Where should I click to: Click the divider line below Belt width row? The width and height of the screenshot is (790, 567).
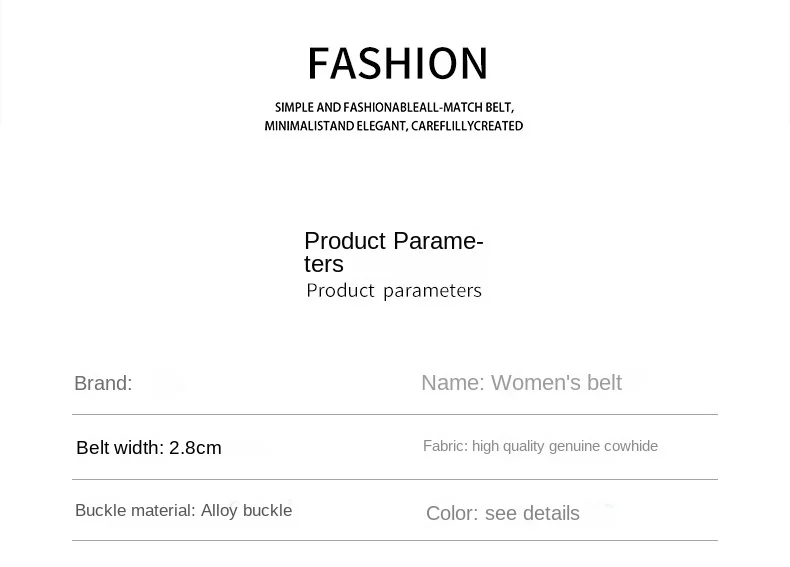point(394,479)
